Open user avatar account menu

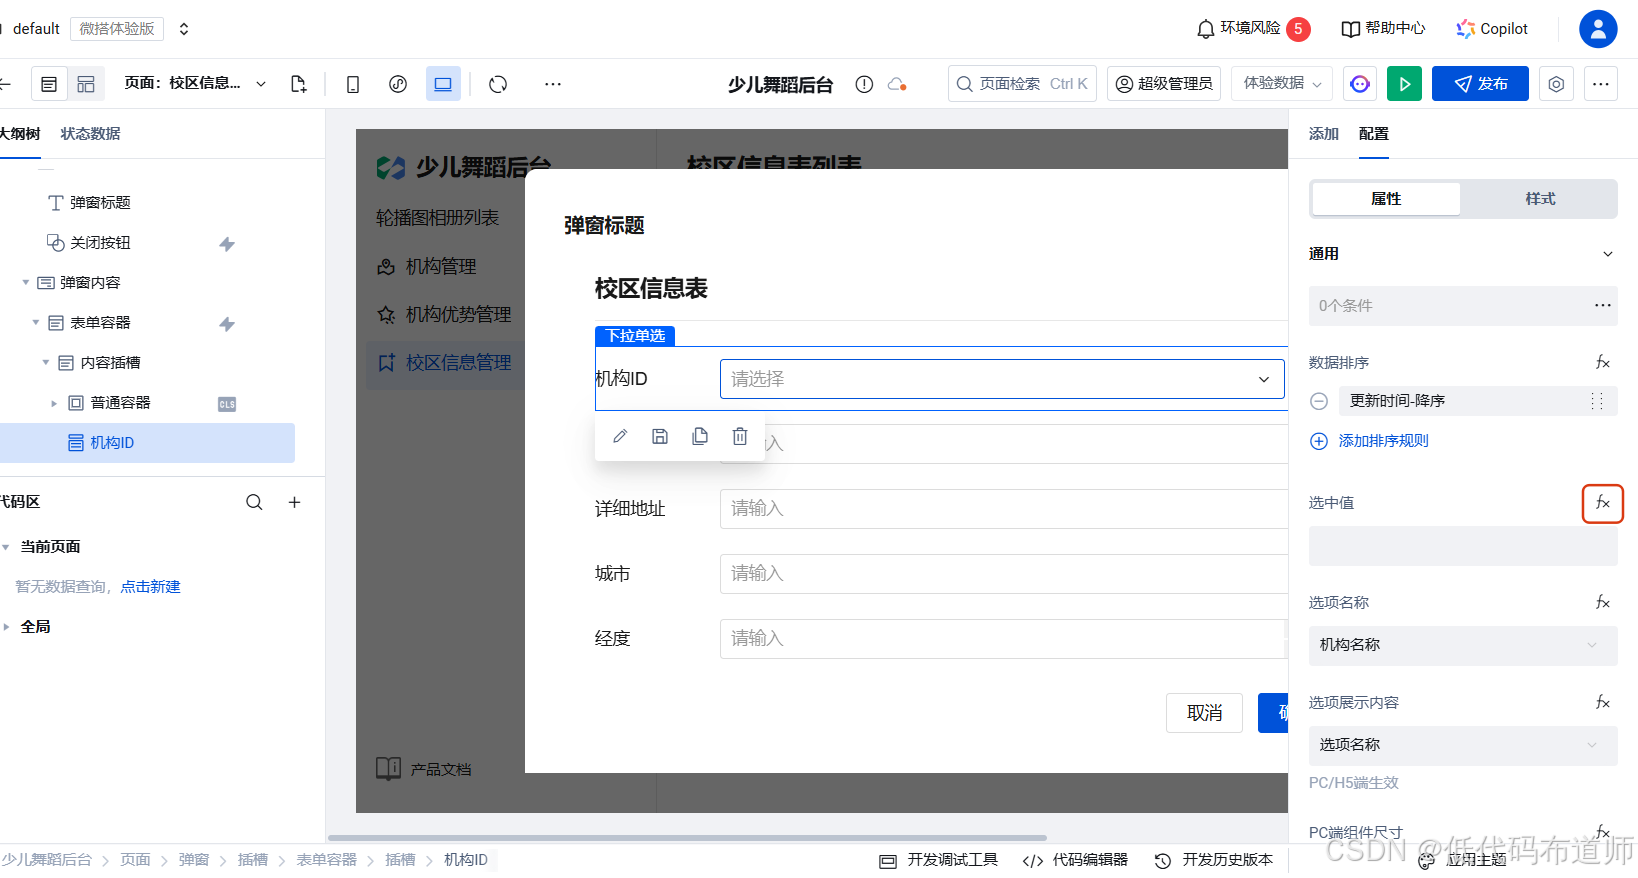(1598, 29)
